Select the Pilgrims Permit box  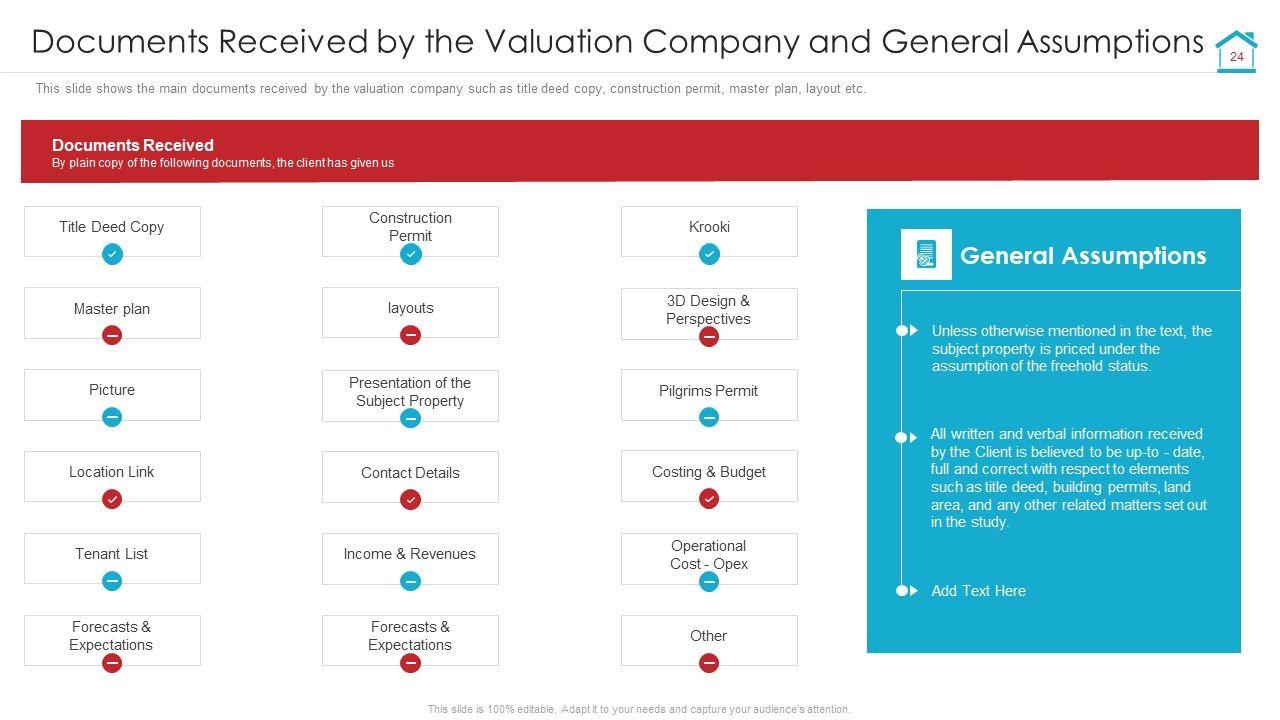[709, 391]
